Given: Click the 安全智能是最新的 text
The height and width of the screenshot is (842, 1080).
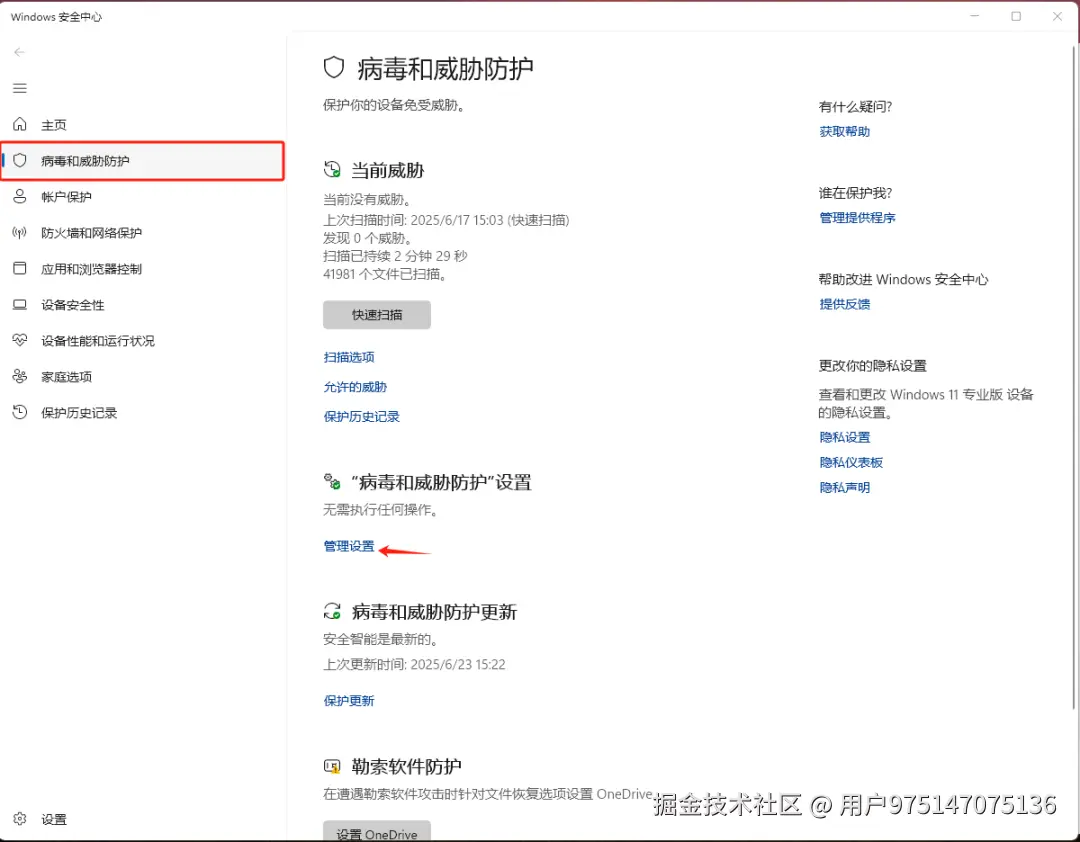Looking at the screenshot, I should click(381, 639).
